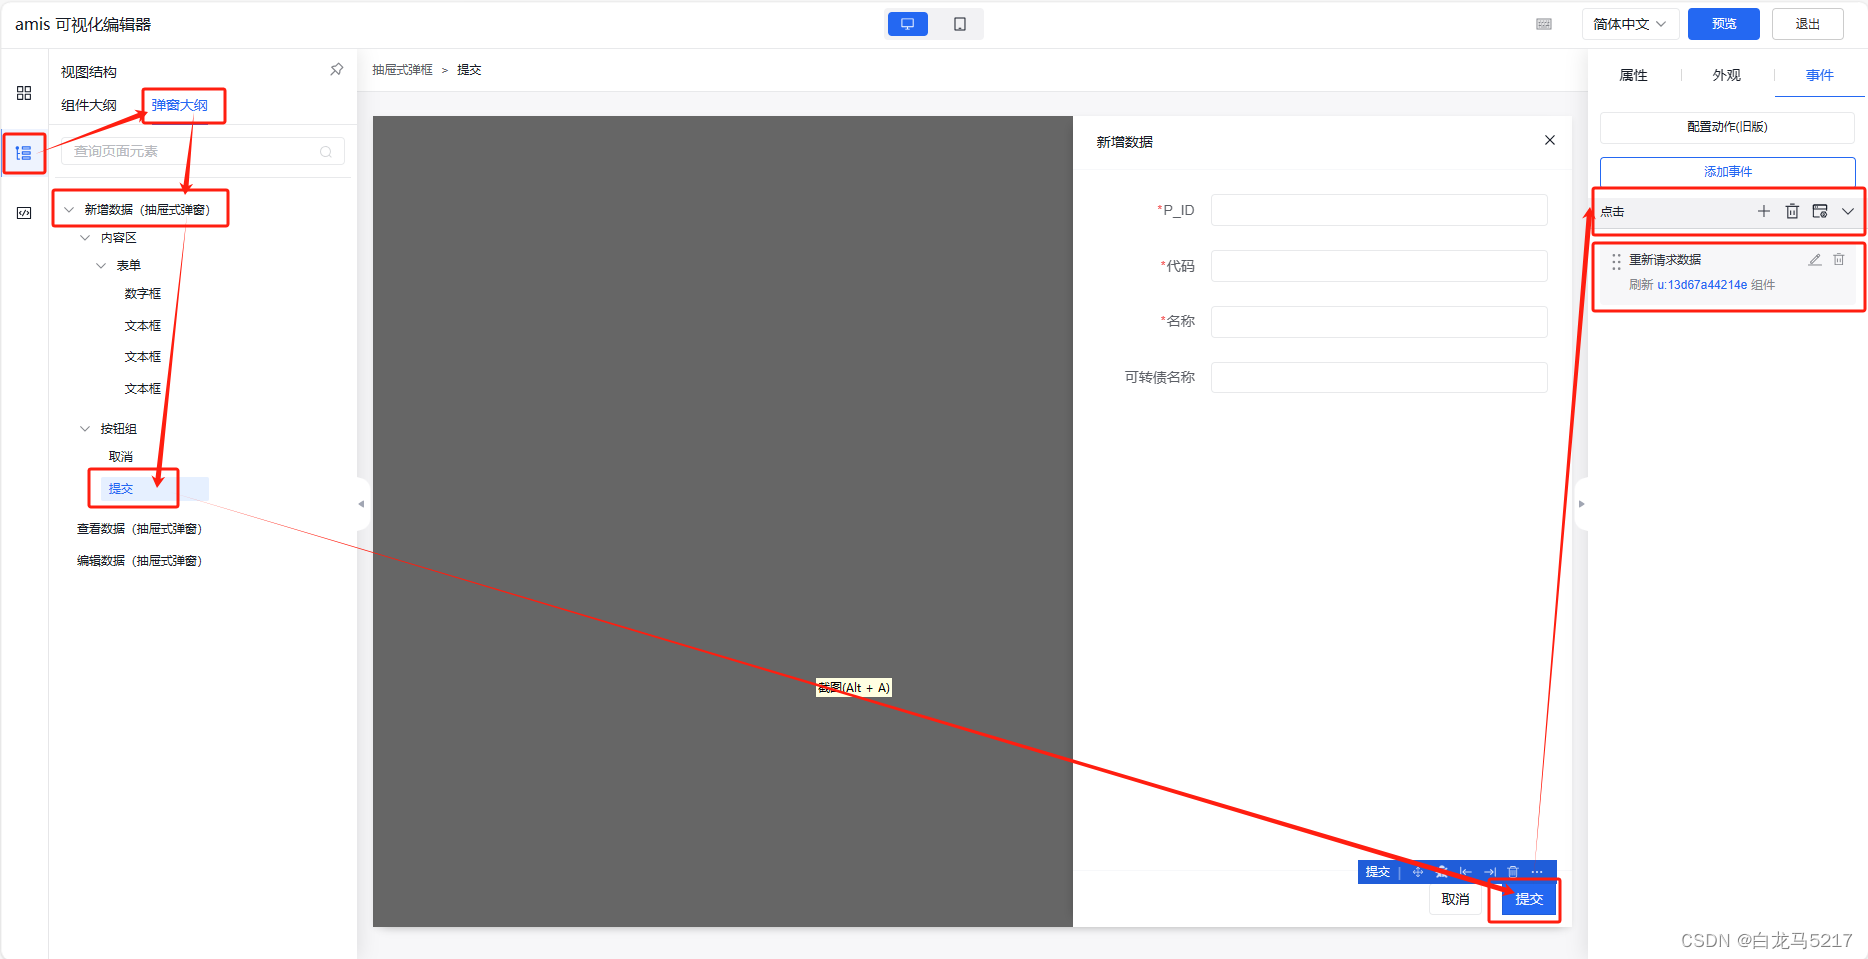Open the 简体中文 language dropdown

[1630, 24]
